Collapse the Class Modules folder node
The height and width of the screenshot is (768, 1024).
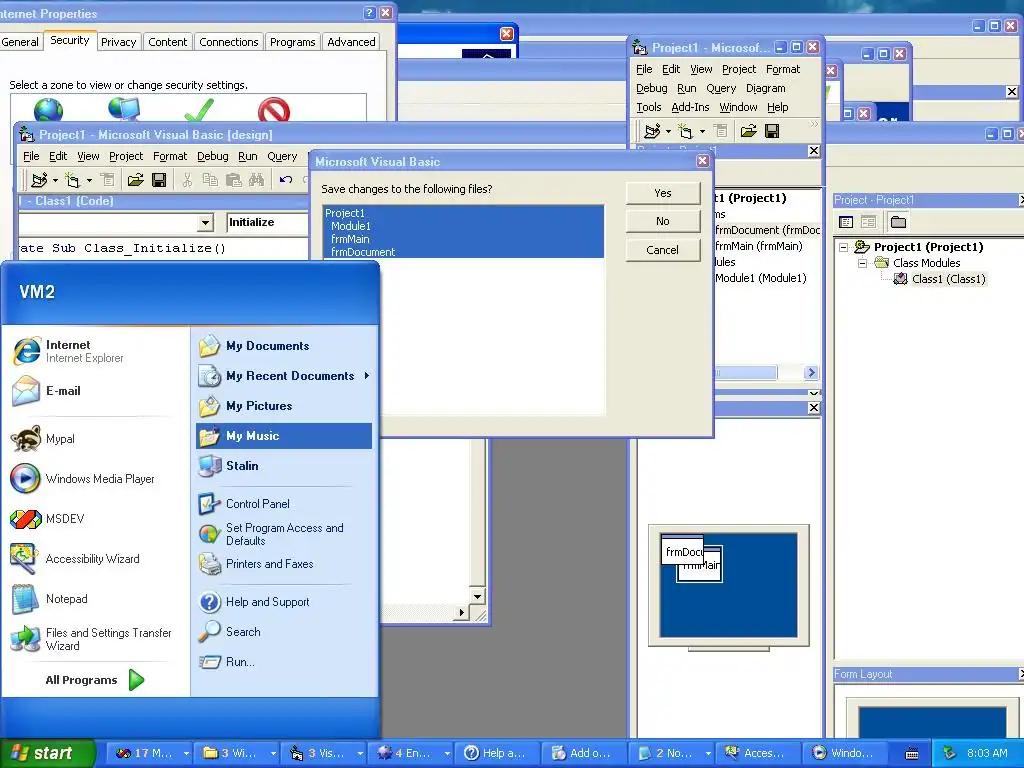tap(863, 263)
